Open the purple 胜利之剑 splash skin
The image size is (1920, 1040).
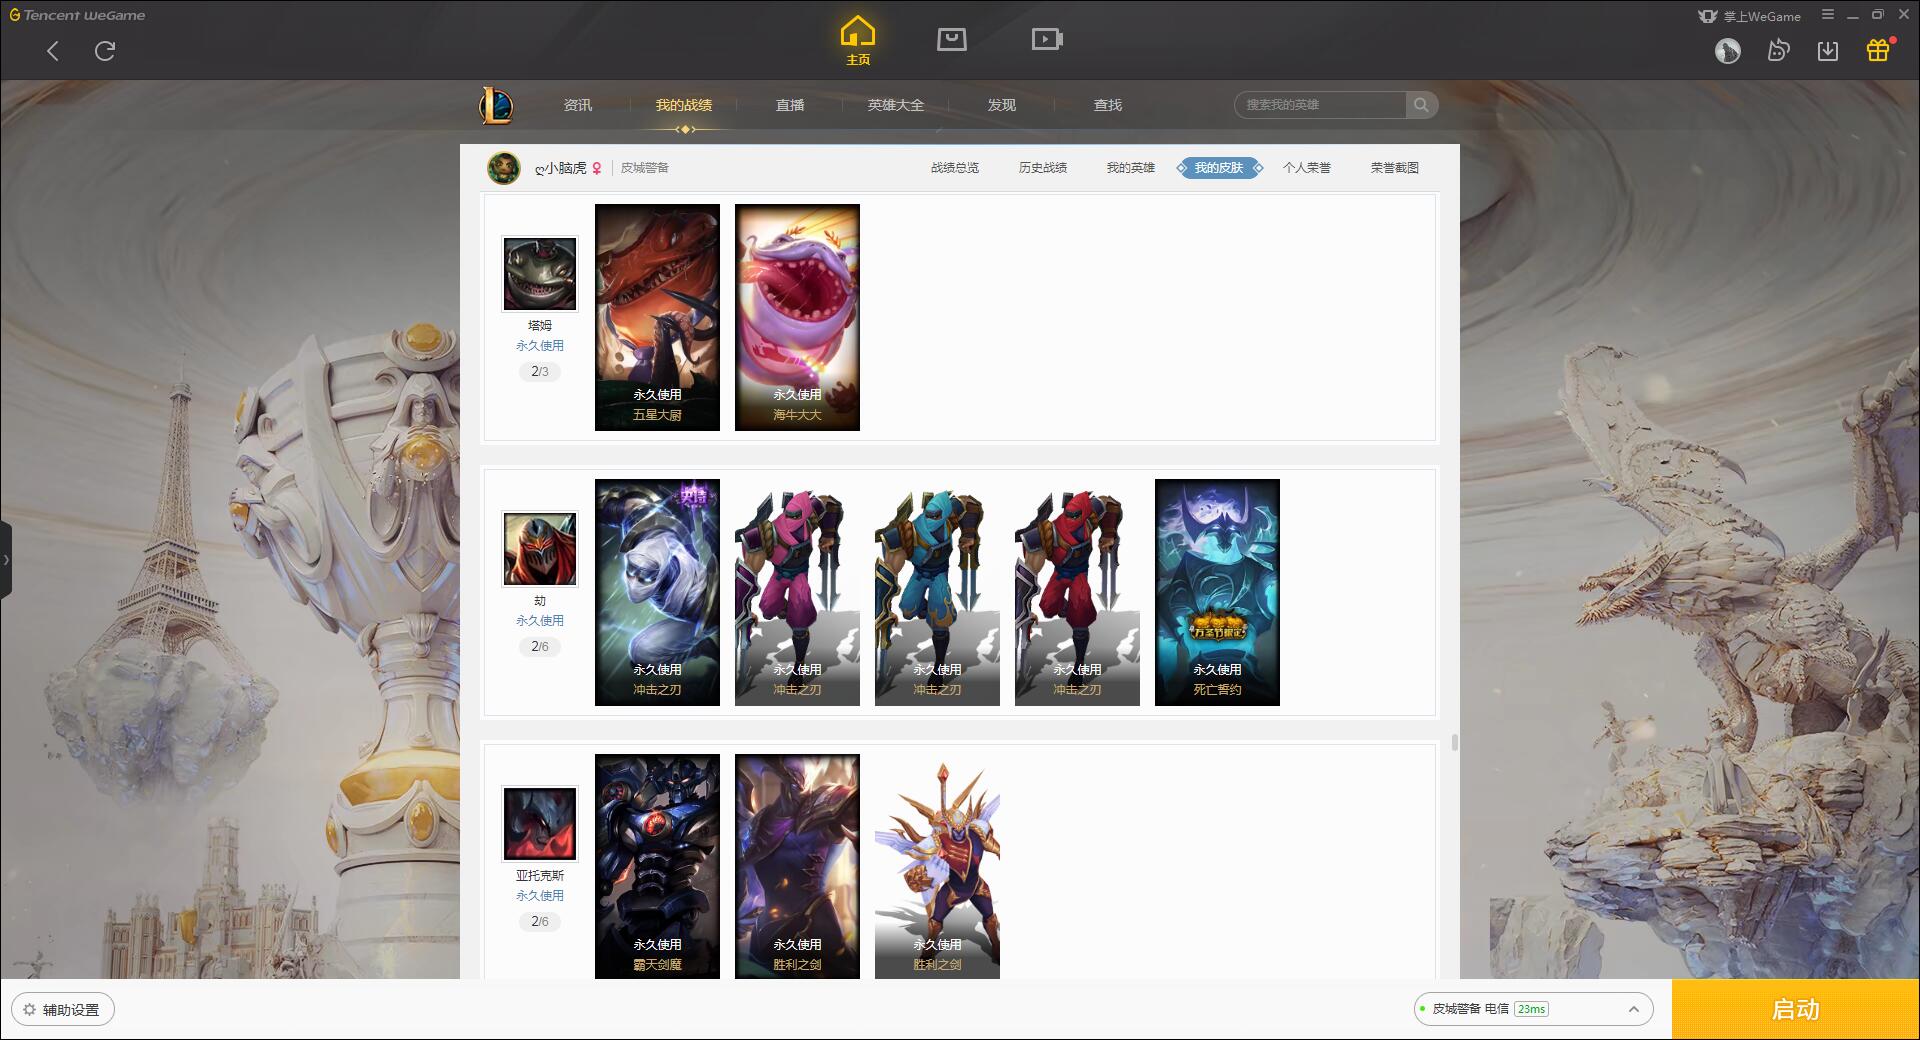(797, 866)
